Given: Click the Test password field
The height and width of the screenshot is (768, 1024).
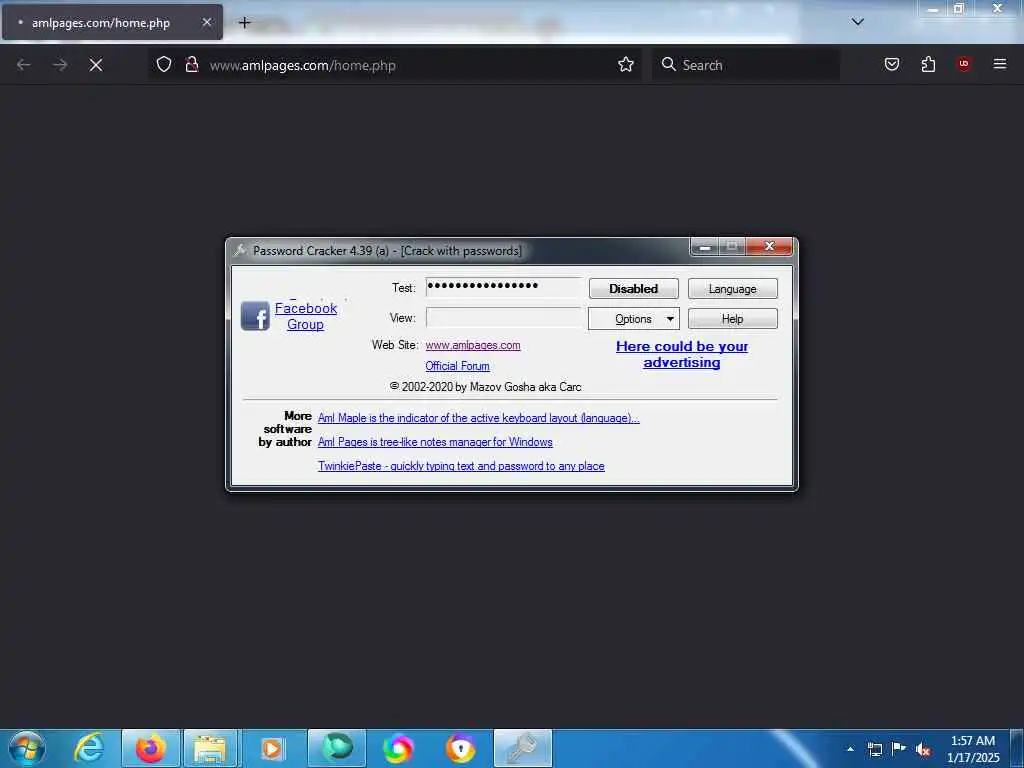Looking at the screenshot, I should (503, 287).
